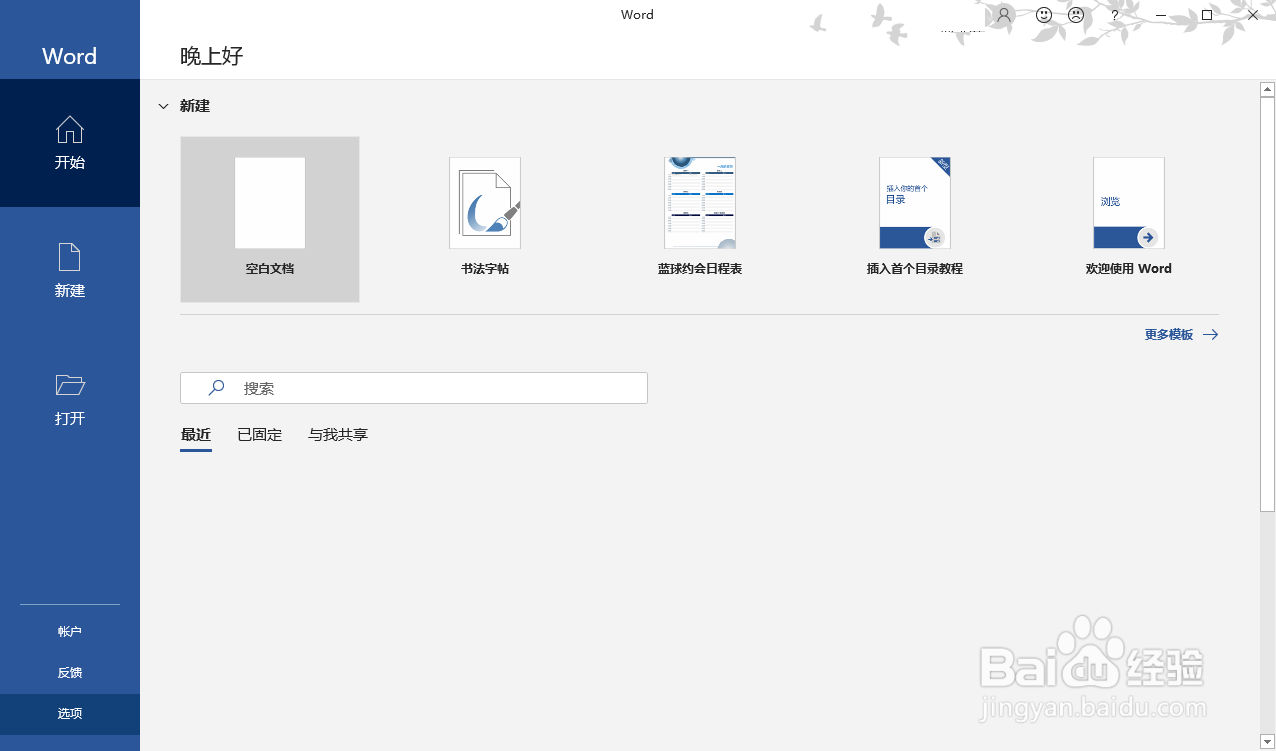This screenshot has height=751, width=1276.
Task: Switch to the 最近 tab
Action: coord(196,435)
